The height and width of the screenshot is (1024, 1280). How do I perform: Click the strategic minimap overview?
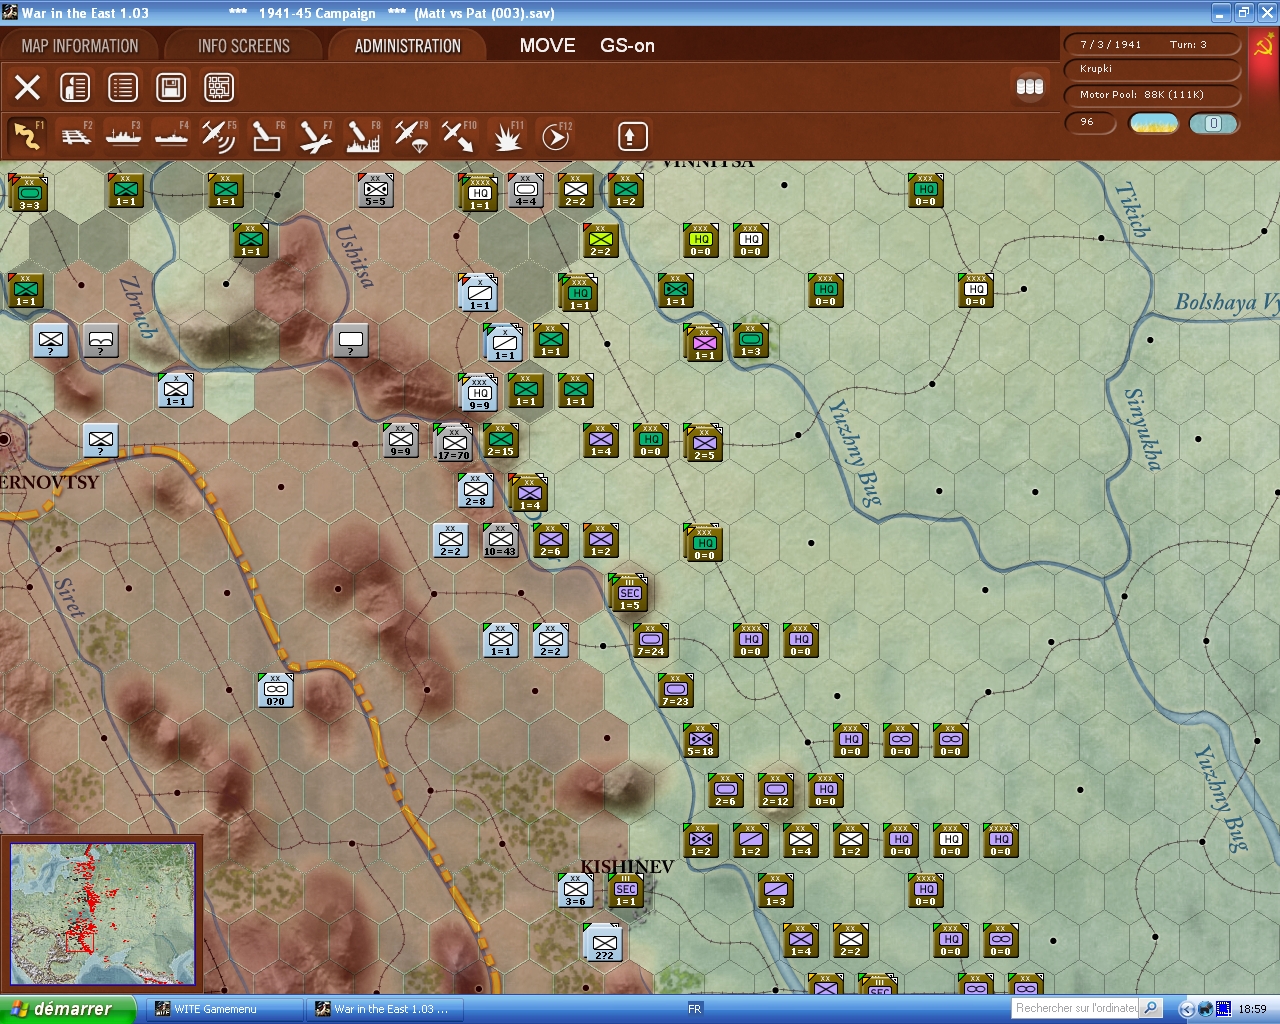[x=102, y=914]
